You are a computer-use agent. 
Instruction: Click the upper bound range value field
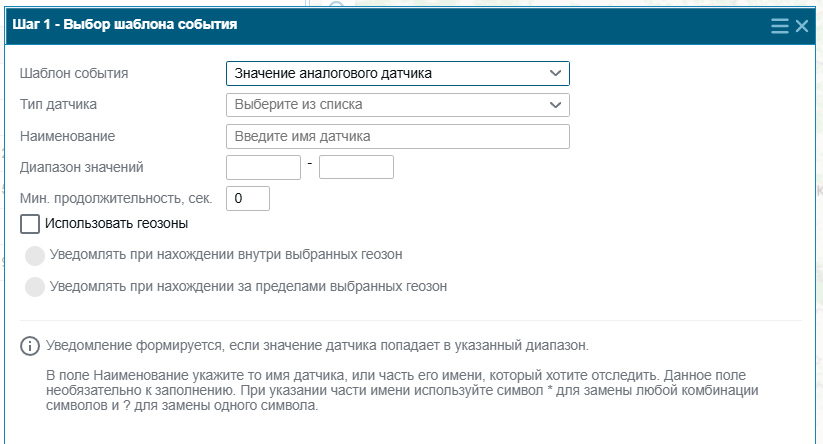coord(356,167)
